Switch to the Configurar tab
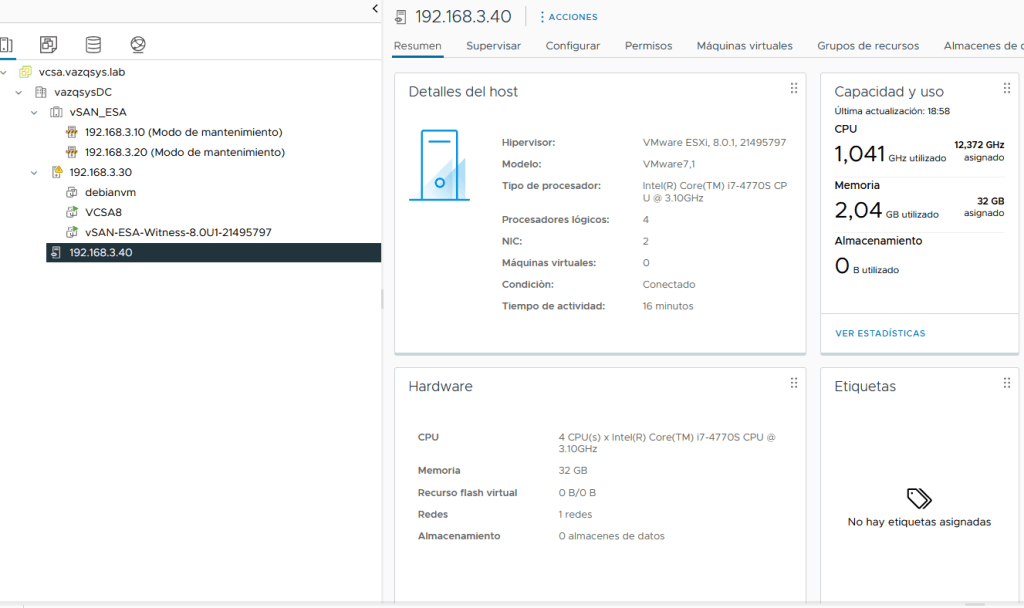Viewport: 1024px width, 608px height. tap(572, 46)
